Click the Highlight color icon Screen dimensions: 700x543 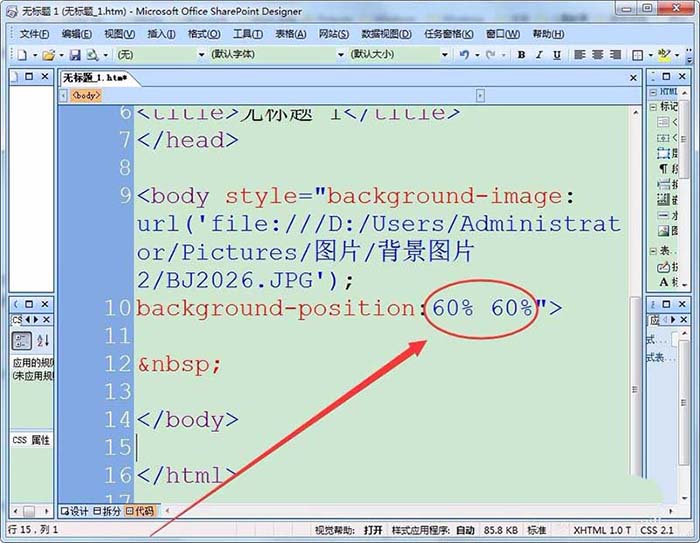(x=664, y=54)
